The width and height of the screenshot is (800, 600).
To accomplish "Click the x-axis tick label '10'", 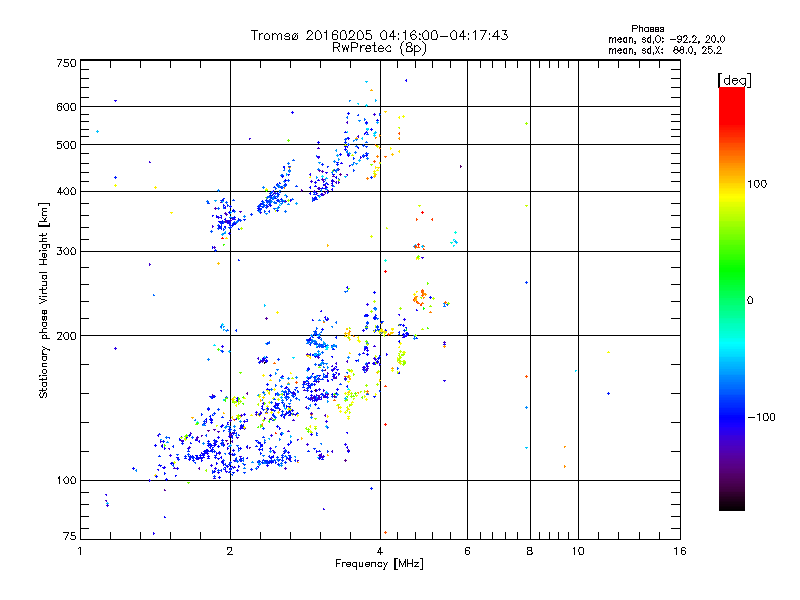I will (x=578, y=551).
